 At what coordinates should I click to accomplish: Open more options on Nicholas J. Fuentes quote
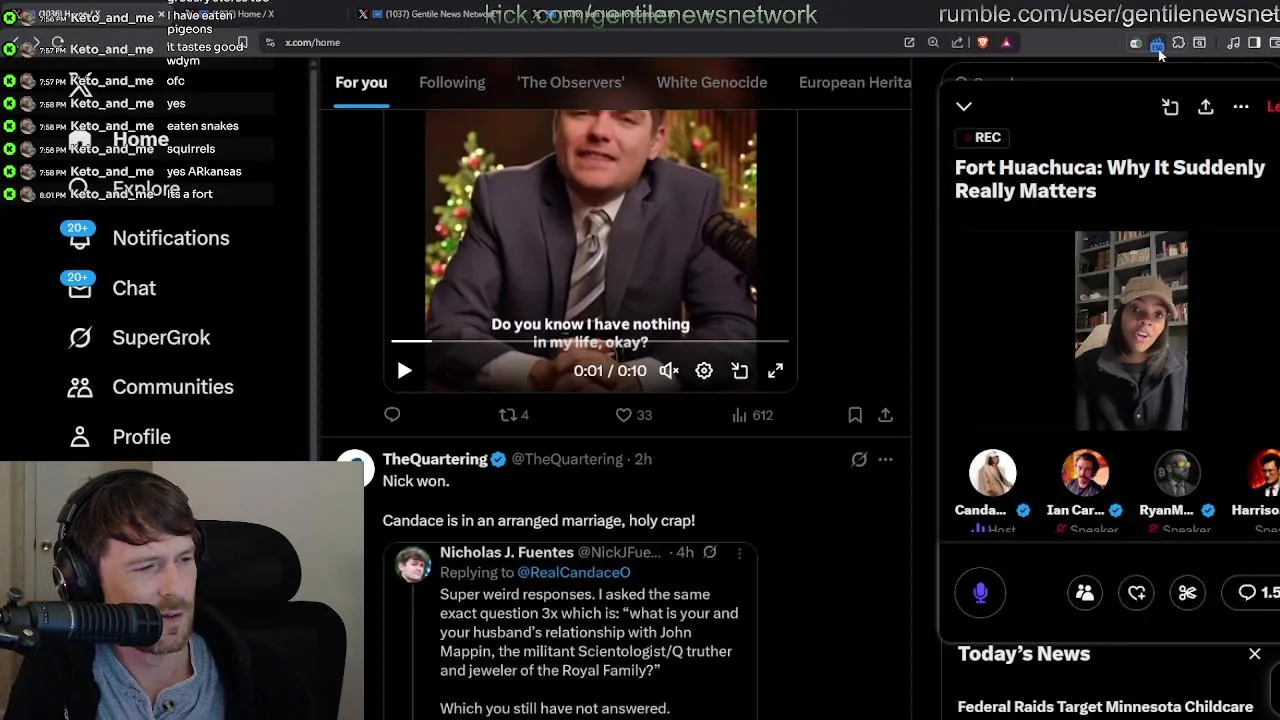click(x=740, y=552)
